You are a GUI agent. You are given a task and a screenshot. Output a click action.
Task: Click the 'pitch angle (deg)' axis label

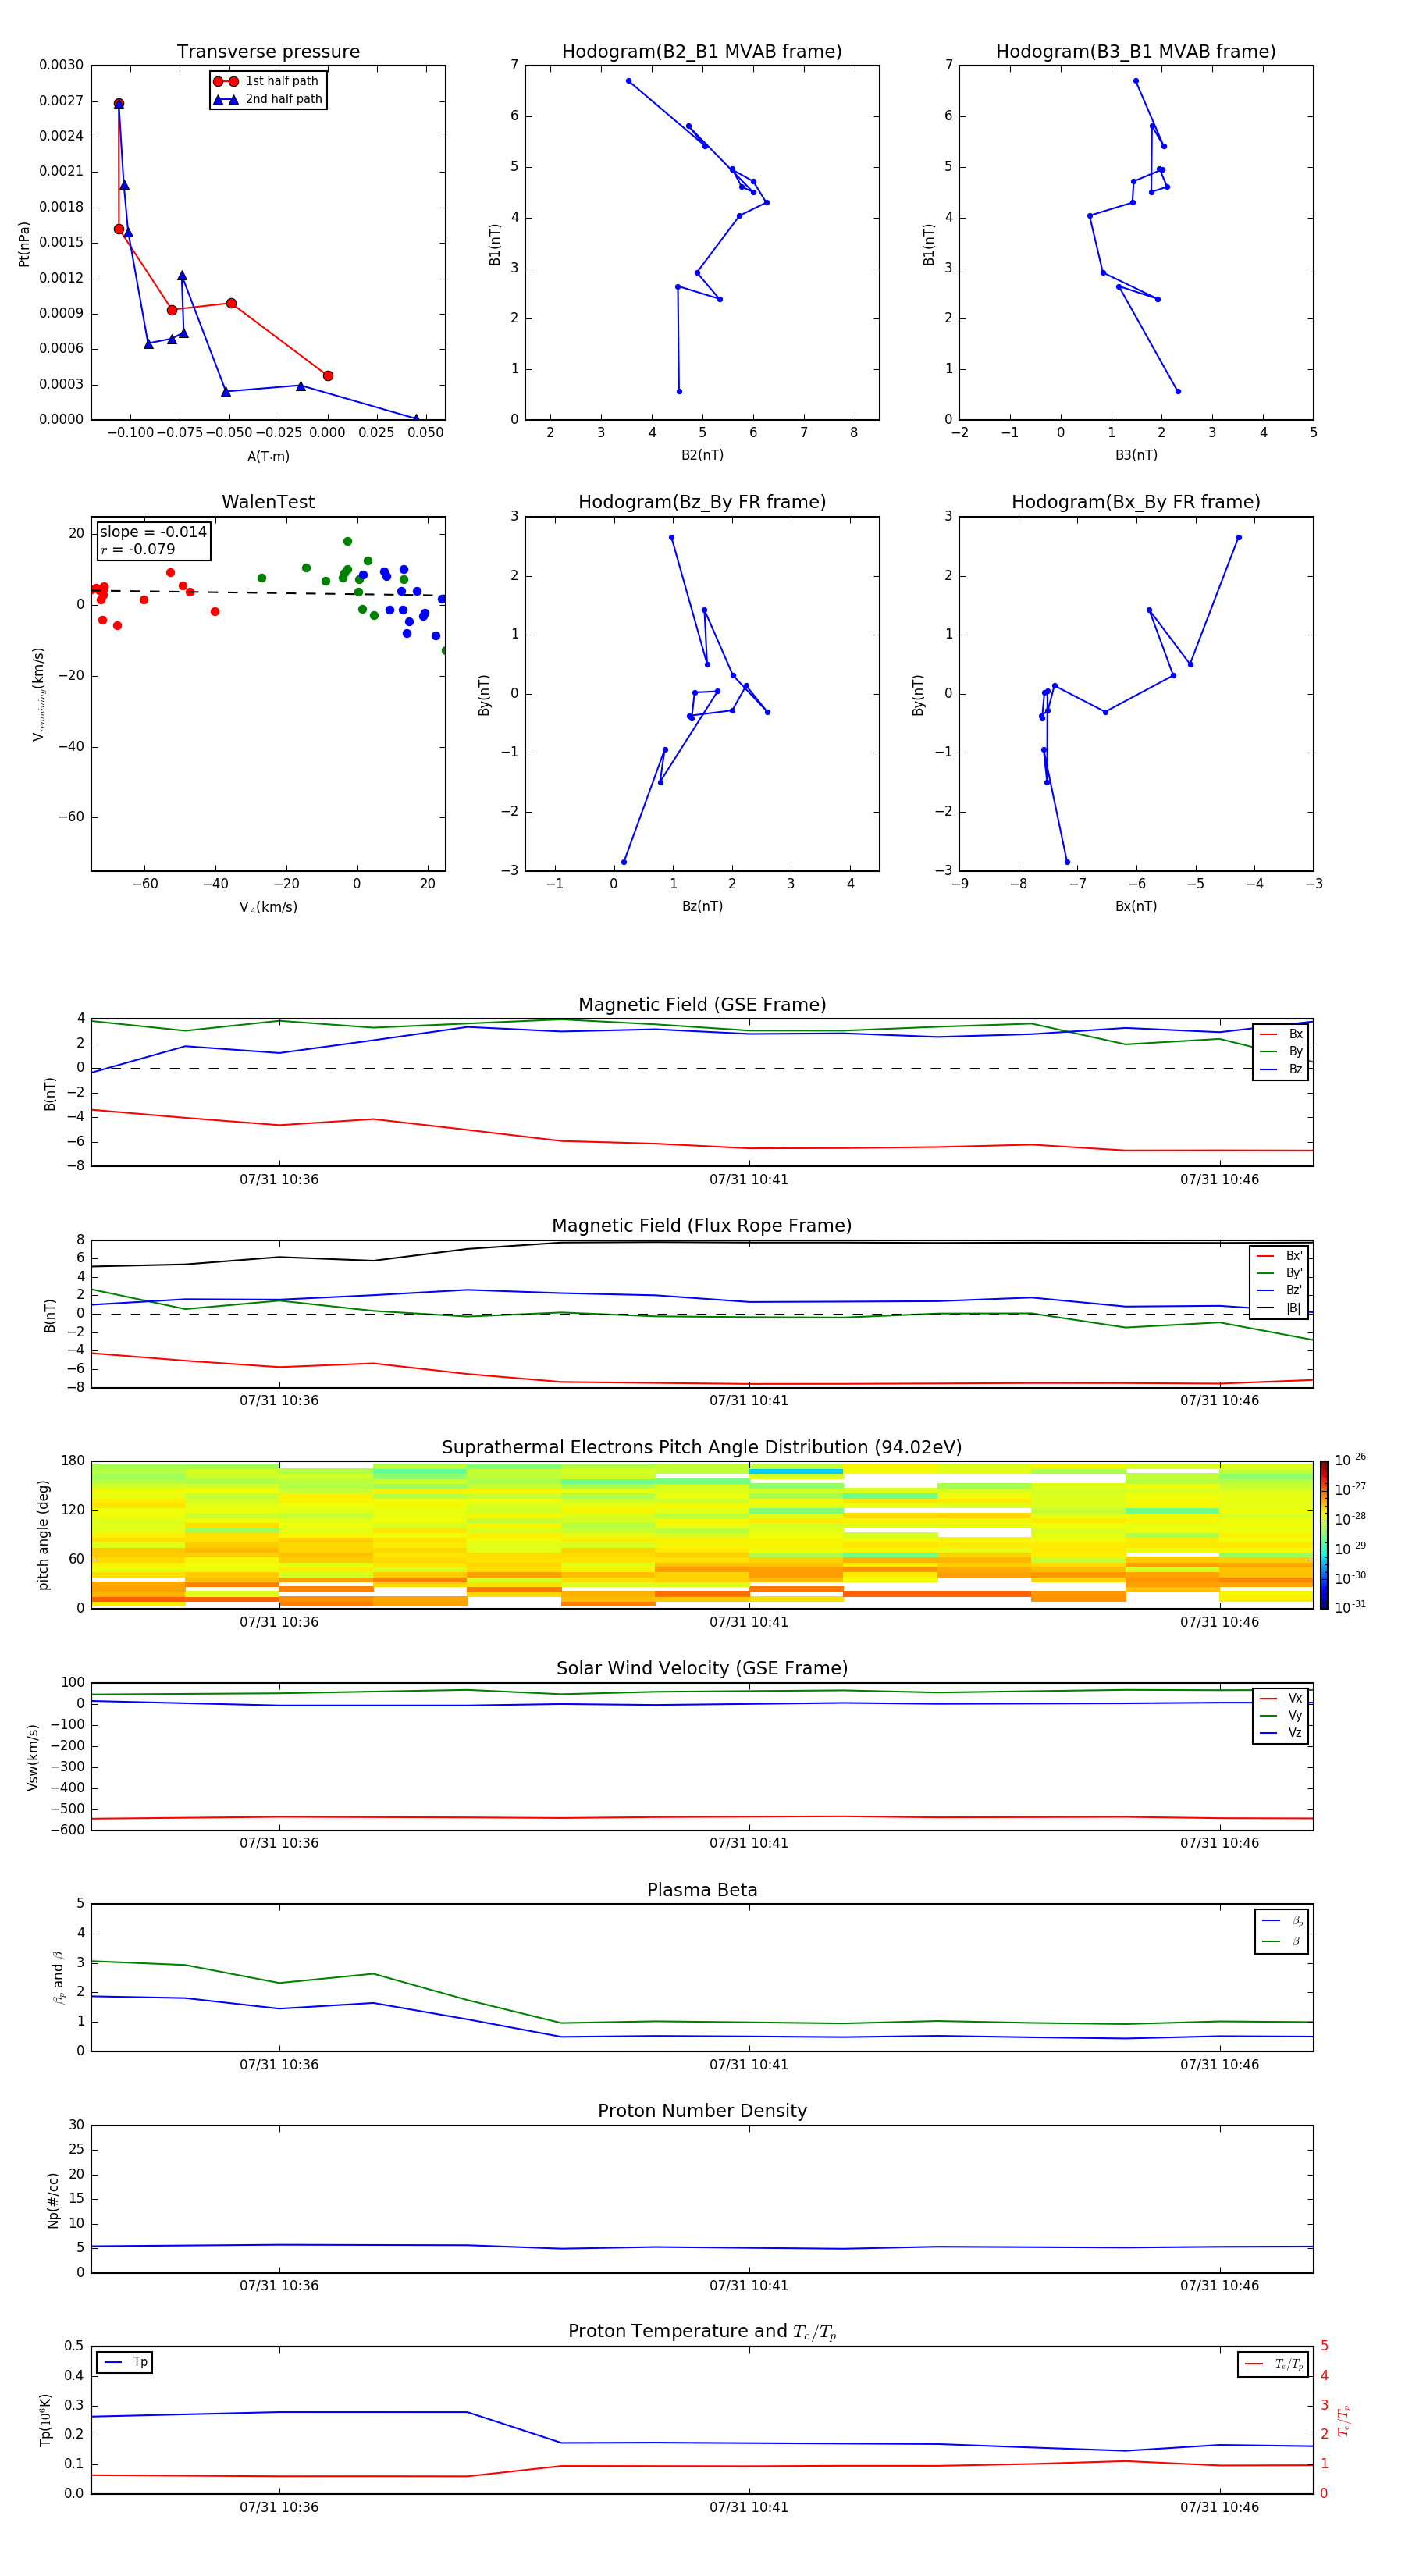pos(43,1535)
